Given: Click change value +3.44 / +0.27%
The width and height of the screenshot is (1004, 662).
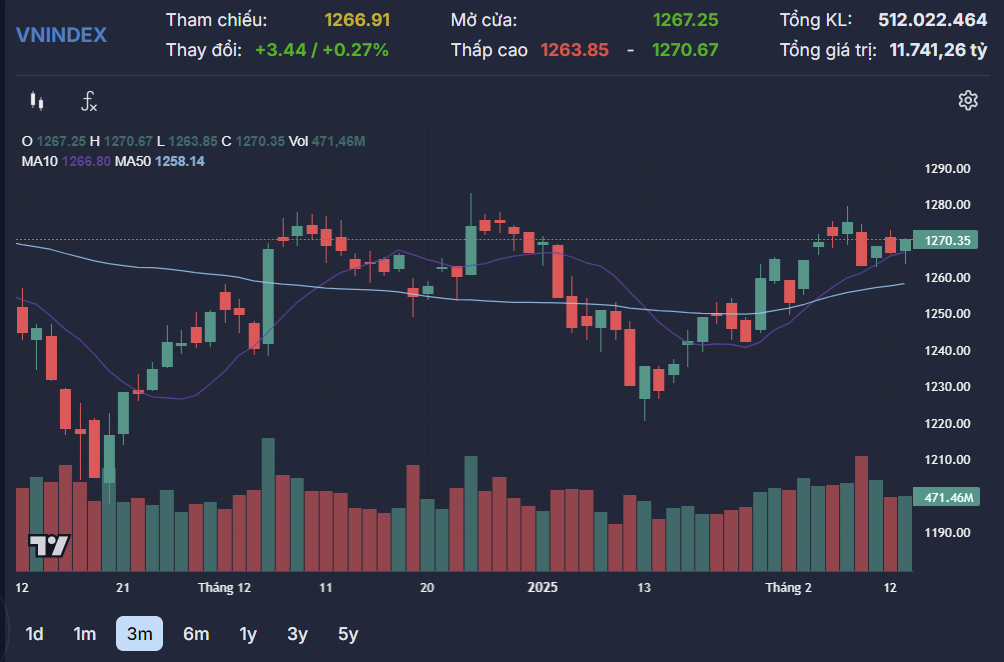Looking at the screenshot, I should coord(321,50).
